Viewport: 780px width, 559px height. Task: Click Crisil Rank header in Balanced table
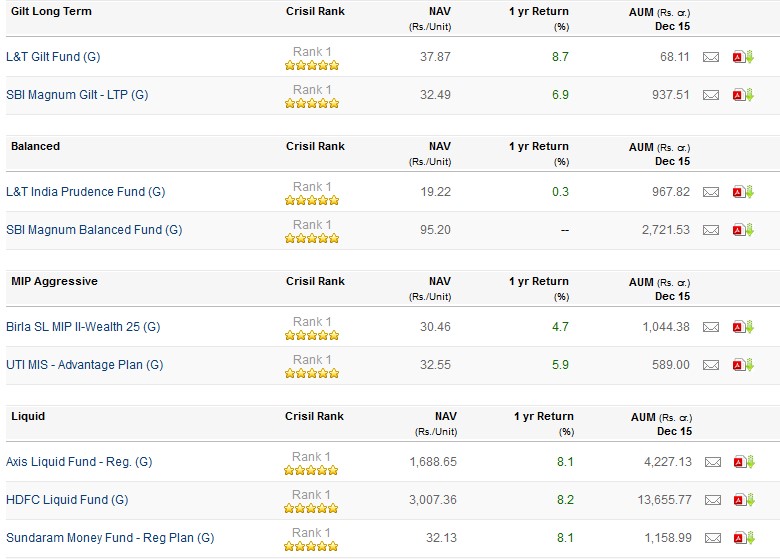coord(315,146)
